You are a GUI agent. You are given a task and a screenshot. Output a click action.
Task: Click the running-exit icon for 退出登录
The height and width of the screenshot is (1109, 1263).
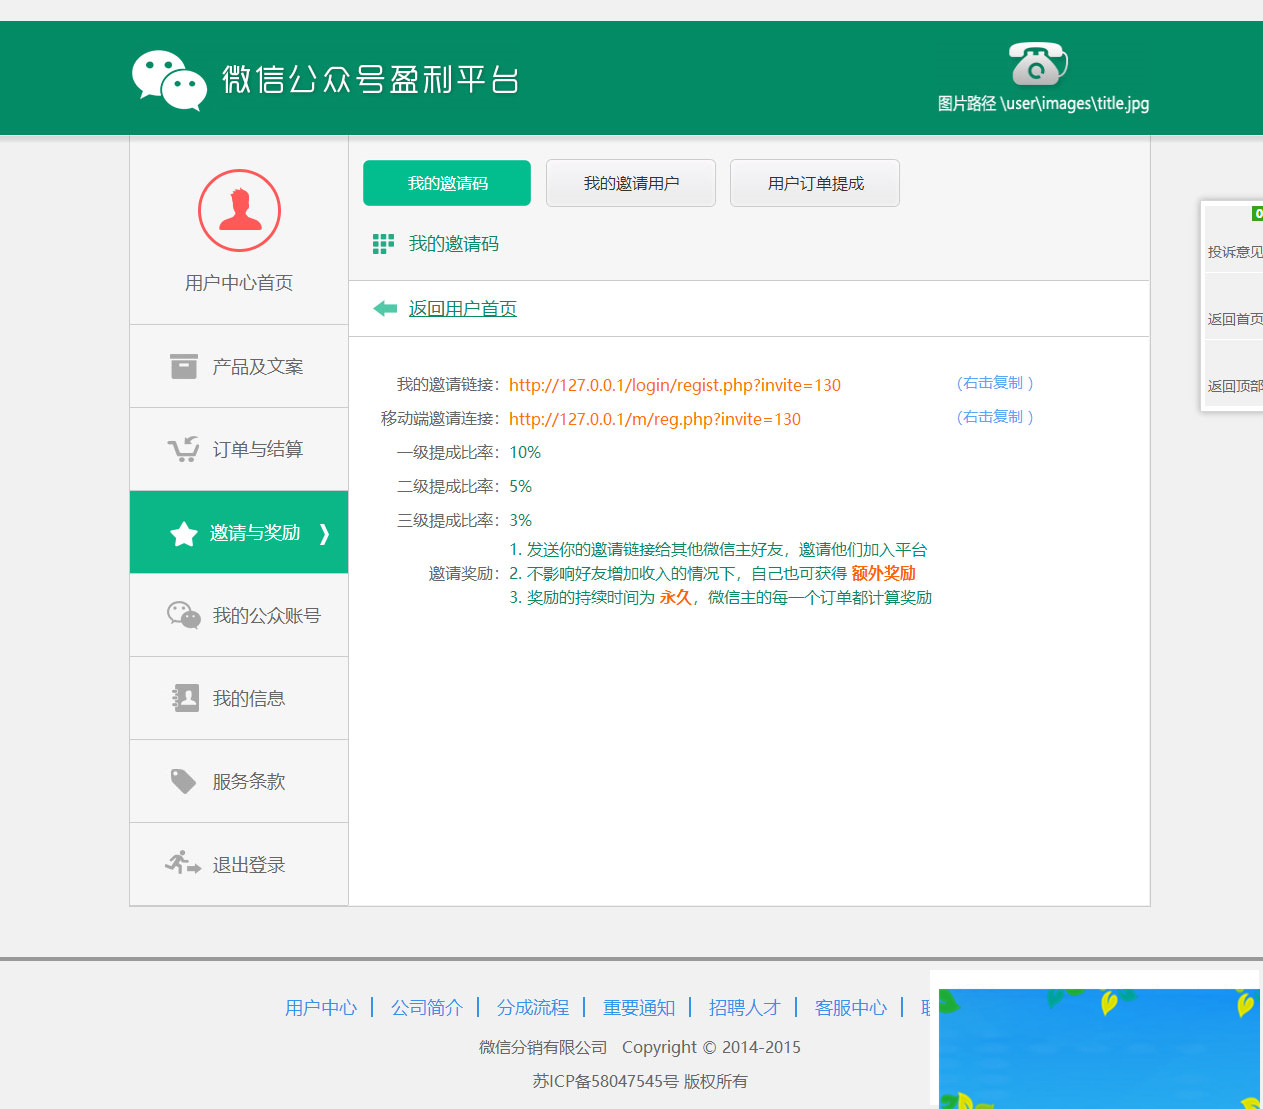click(x=184, y=863)
